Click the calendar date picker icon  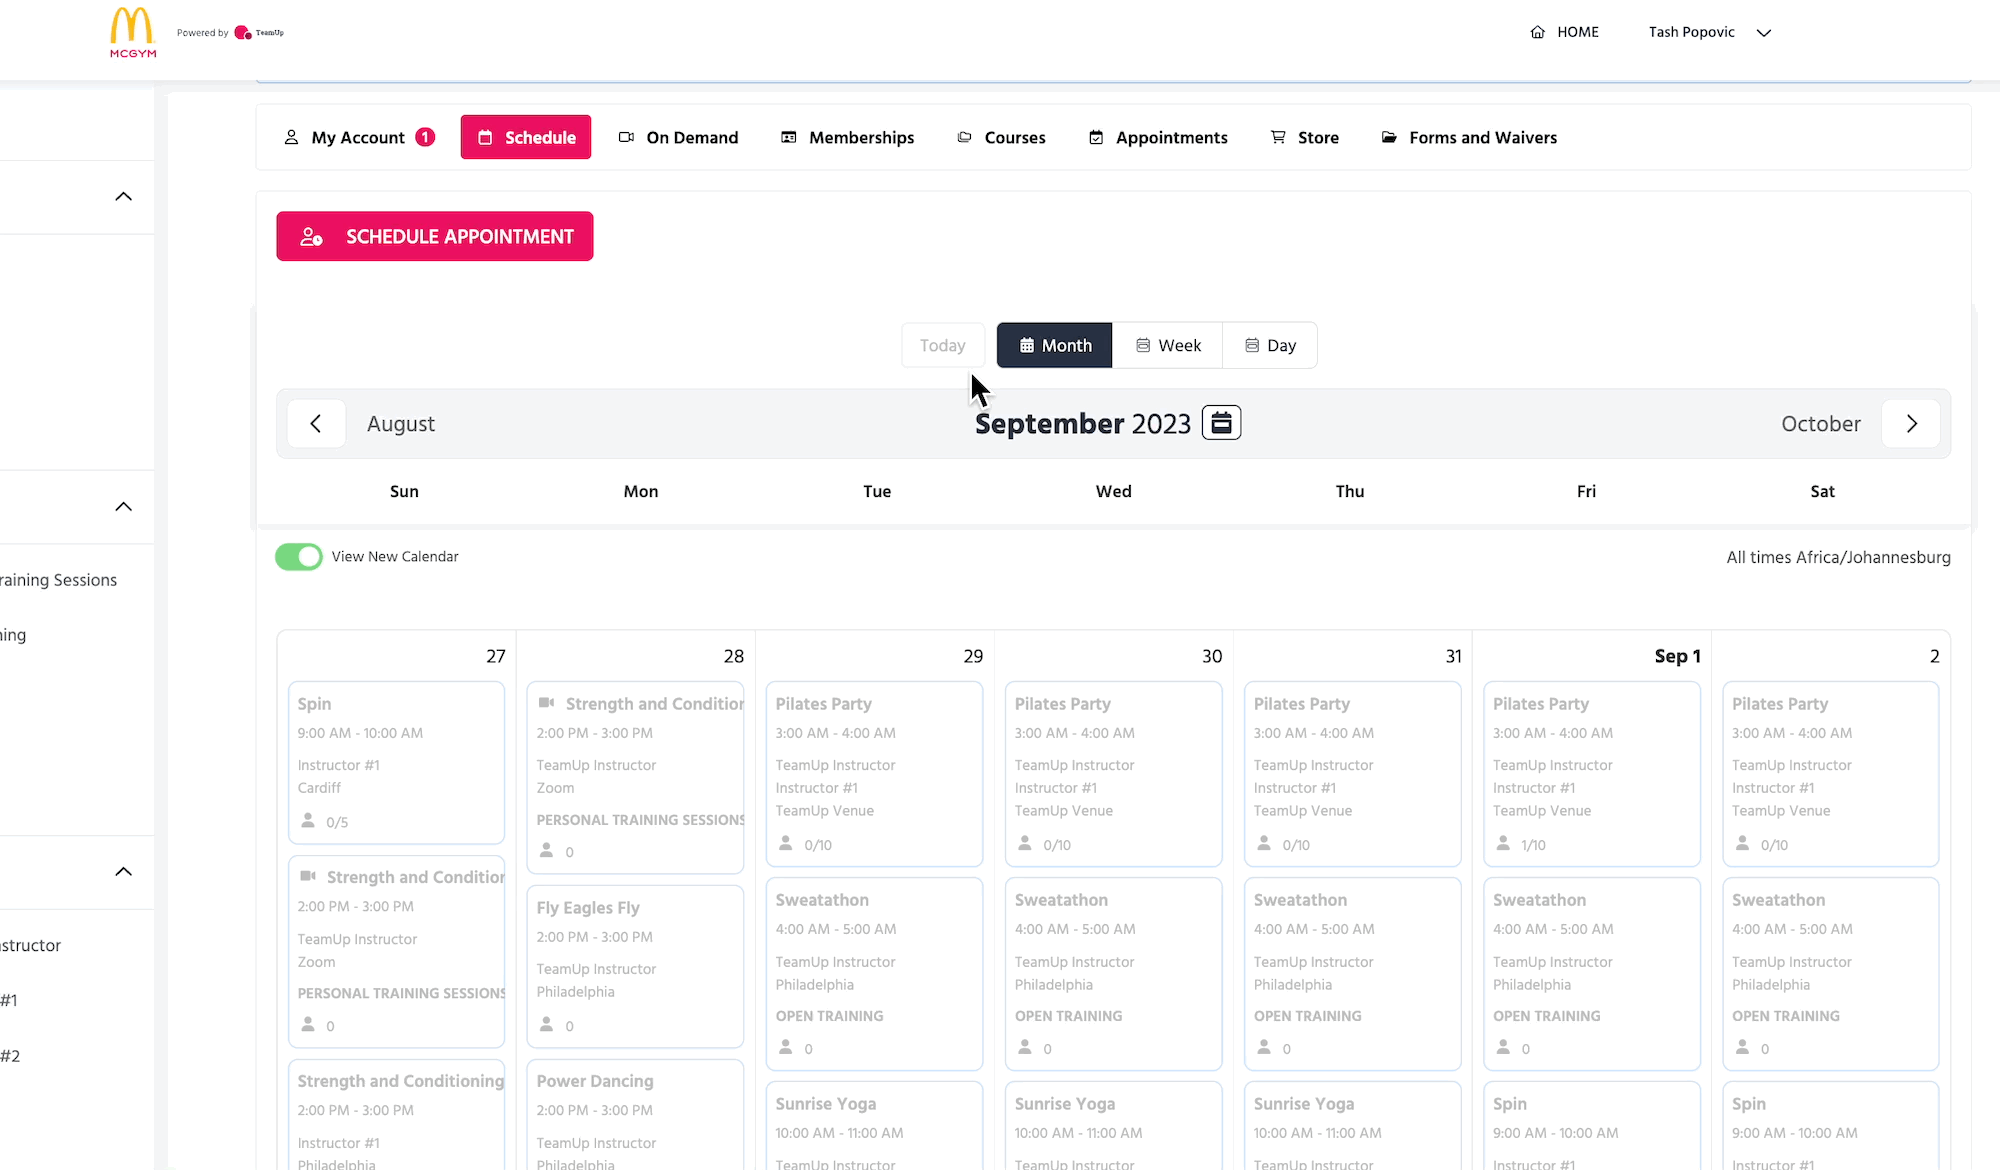[x=1221, y=423]
